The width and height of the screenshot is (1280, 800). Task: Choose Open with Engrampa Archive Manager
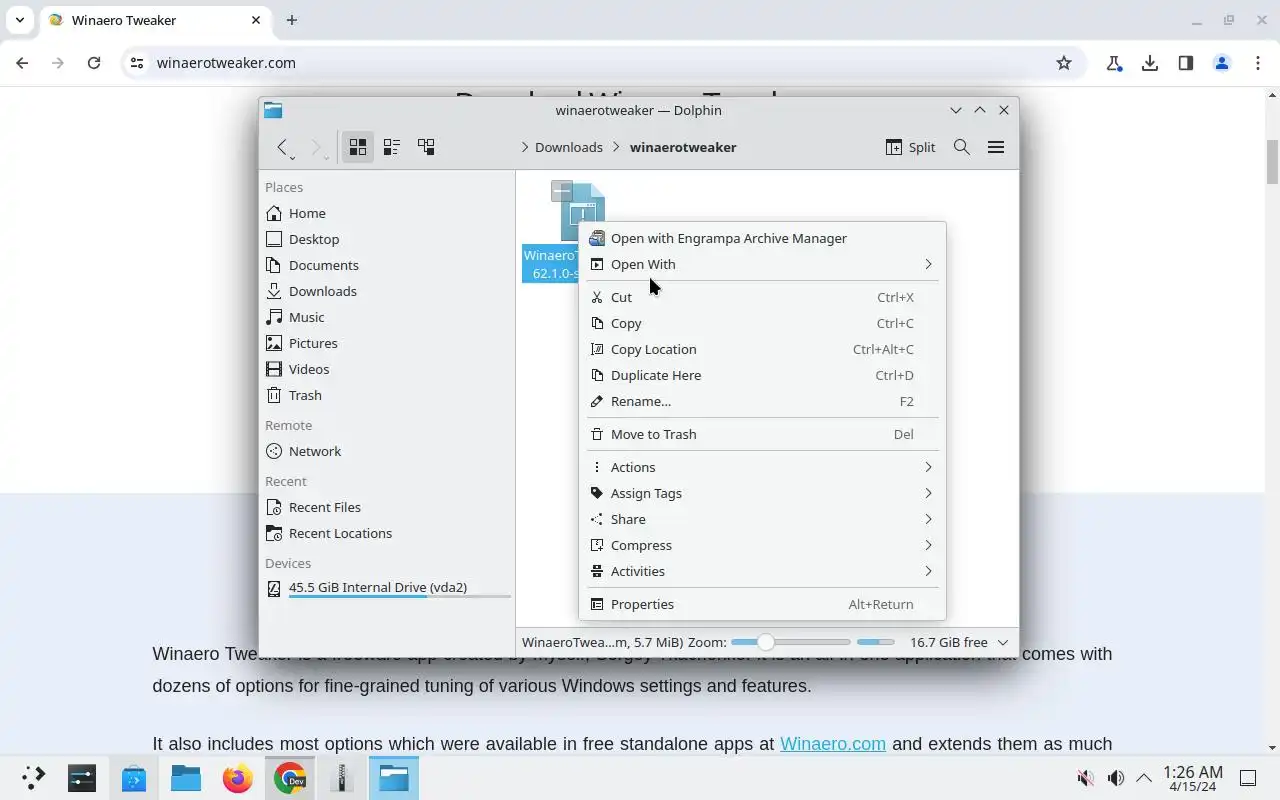762,238
